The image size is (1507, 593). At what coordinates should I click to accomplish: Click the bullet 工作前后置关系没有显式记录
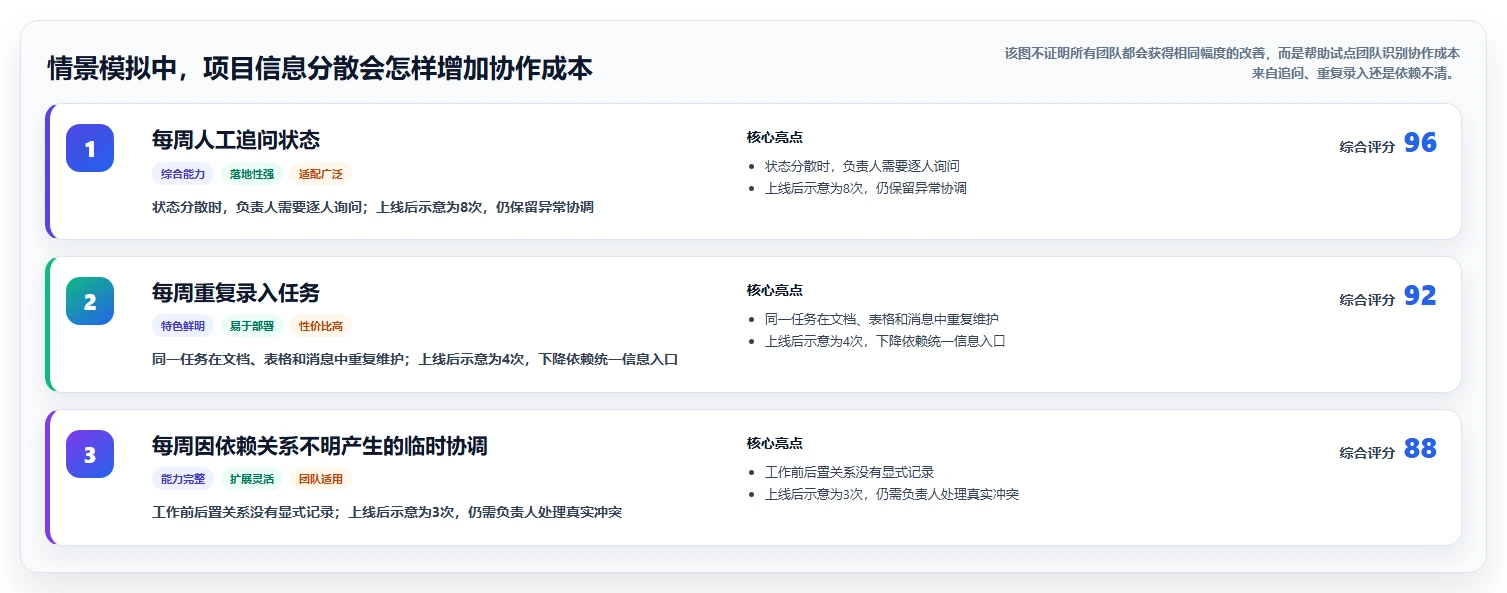click(x=849, y=472)
